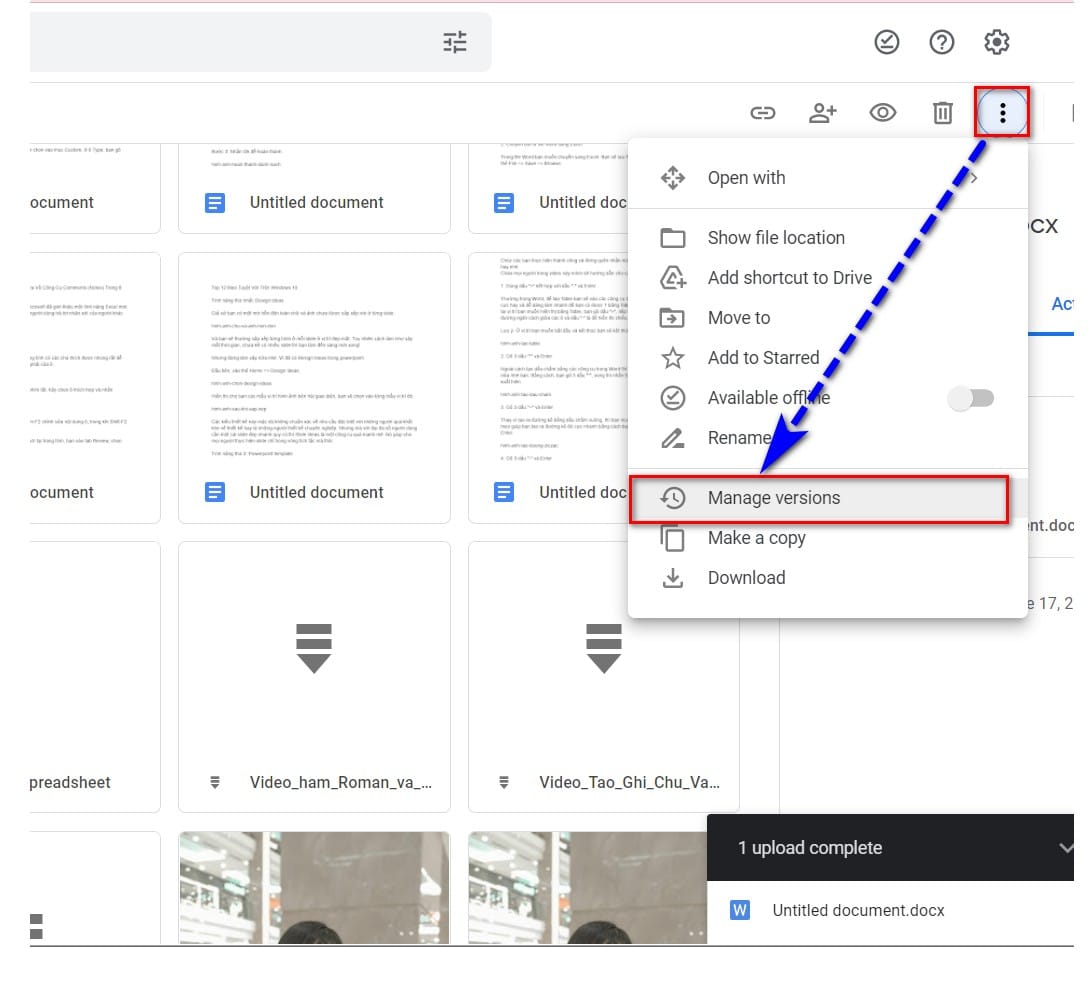Viewport: 1088px width, 1000px height.
Task: Collapse the upload complete panel chevron
Action: click(1065, 847)
